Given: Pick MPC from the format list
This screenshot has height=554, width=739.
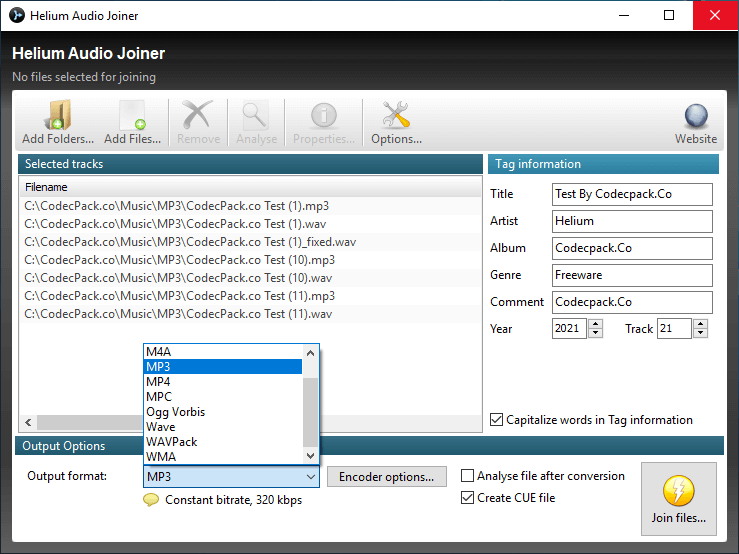Looking at the screenshot, I should point(222,397).
